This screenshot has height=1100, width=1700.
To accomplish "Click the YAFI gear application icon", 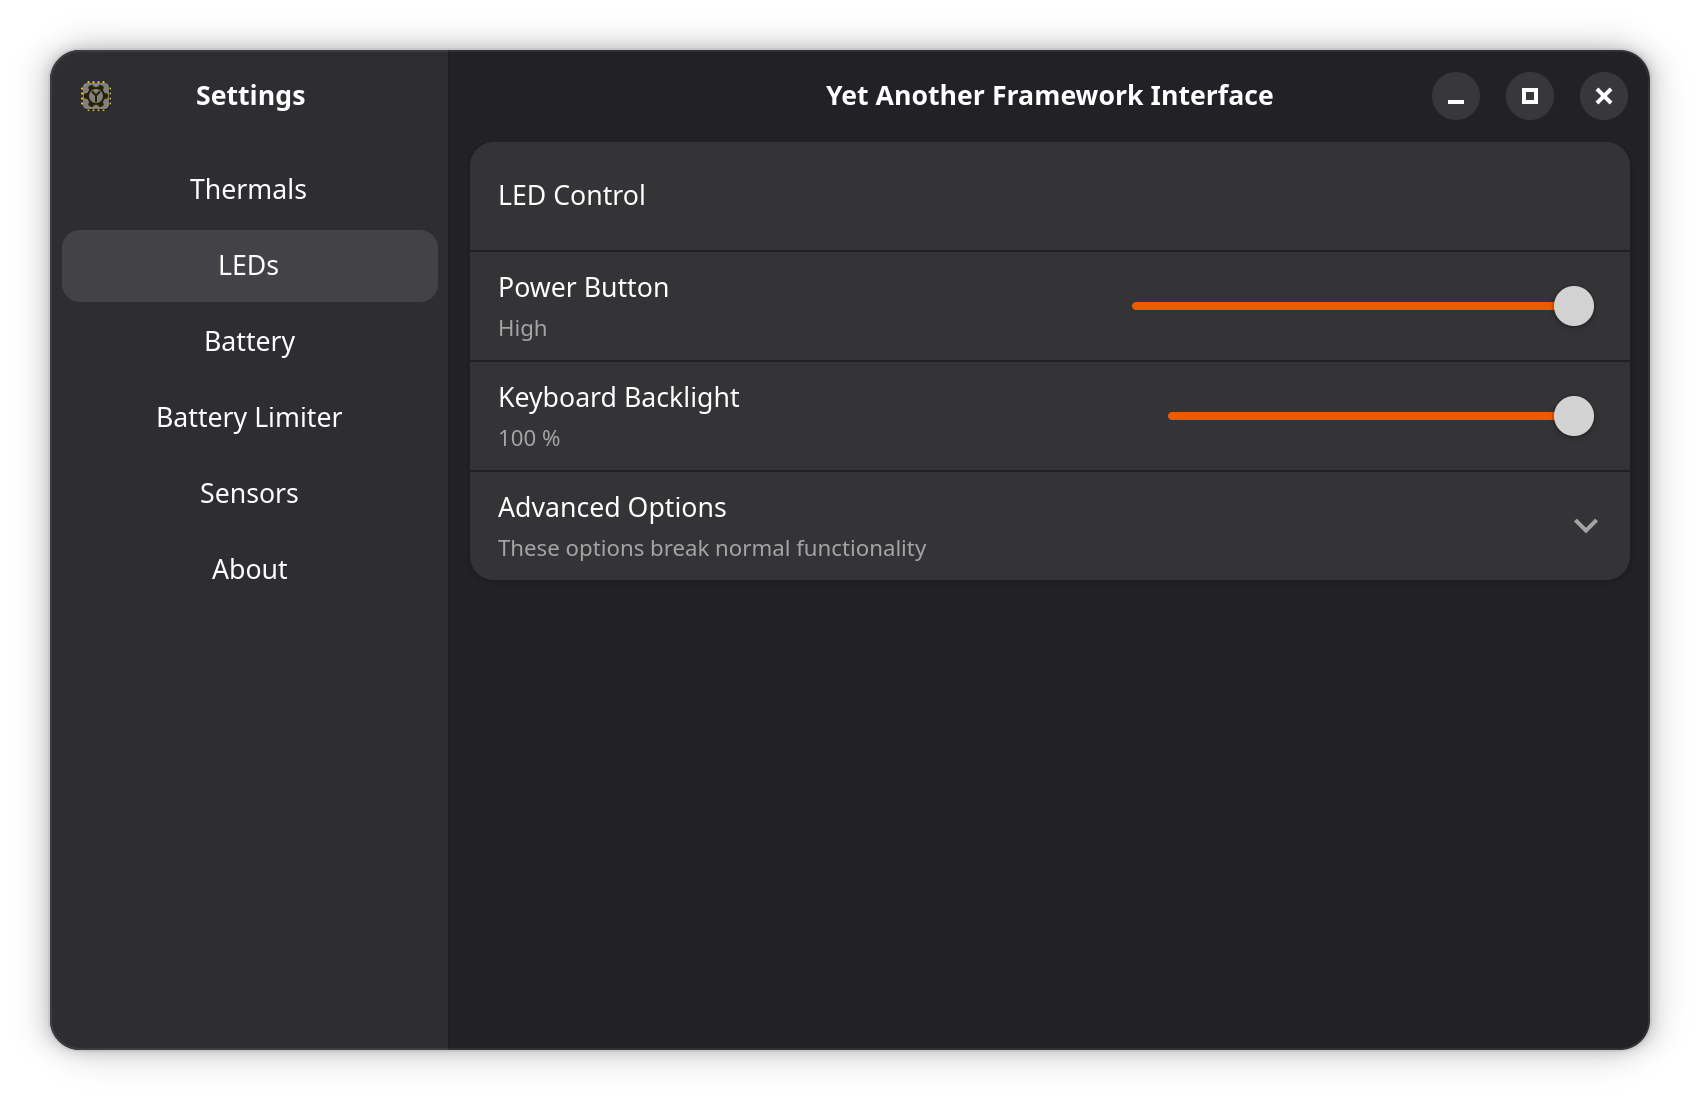I will click(96, 95).
